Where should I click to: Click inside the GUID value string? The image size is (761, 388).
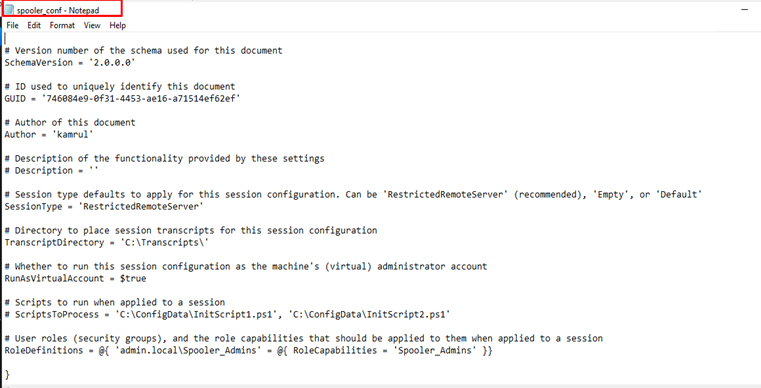point(141,99)
